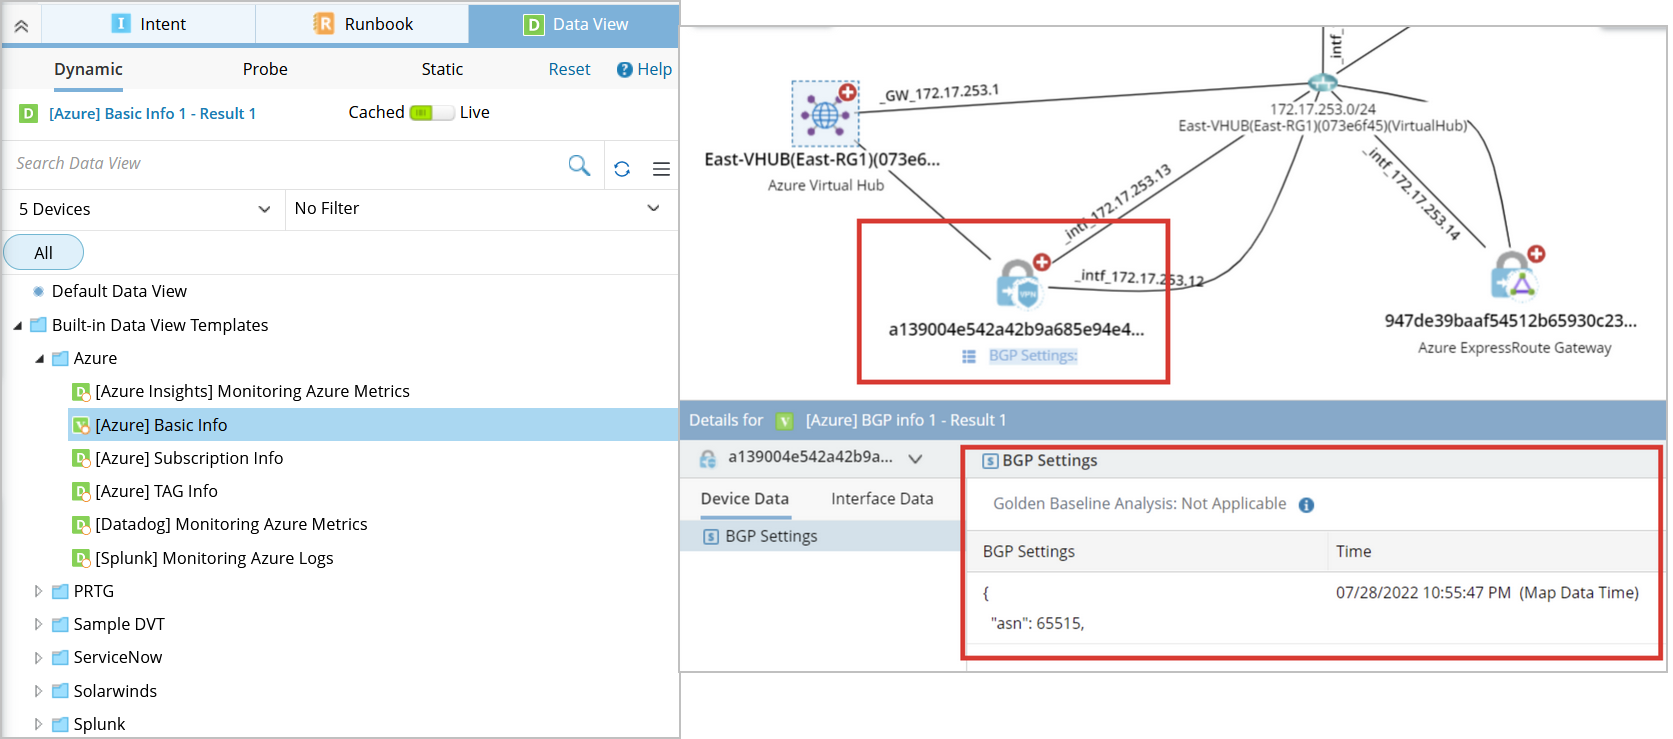Click the search magnifier icon

click(x=579, y=165)
